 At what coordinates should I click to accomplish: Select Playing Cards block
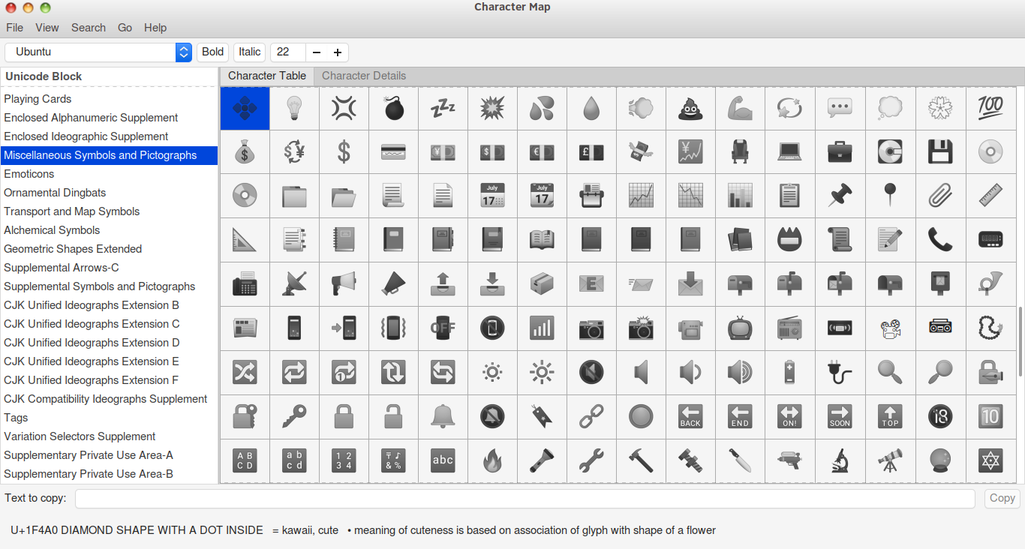tap(109, 99)
